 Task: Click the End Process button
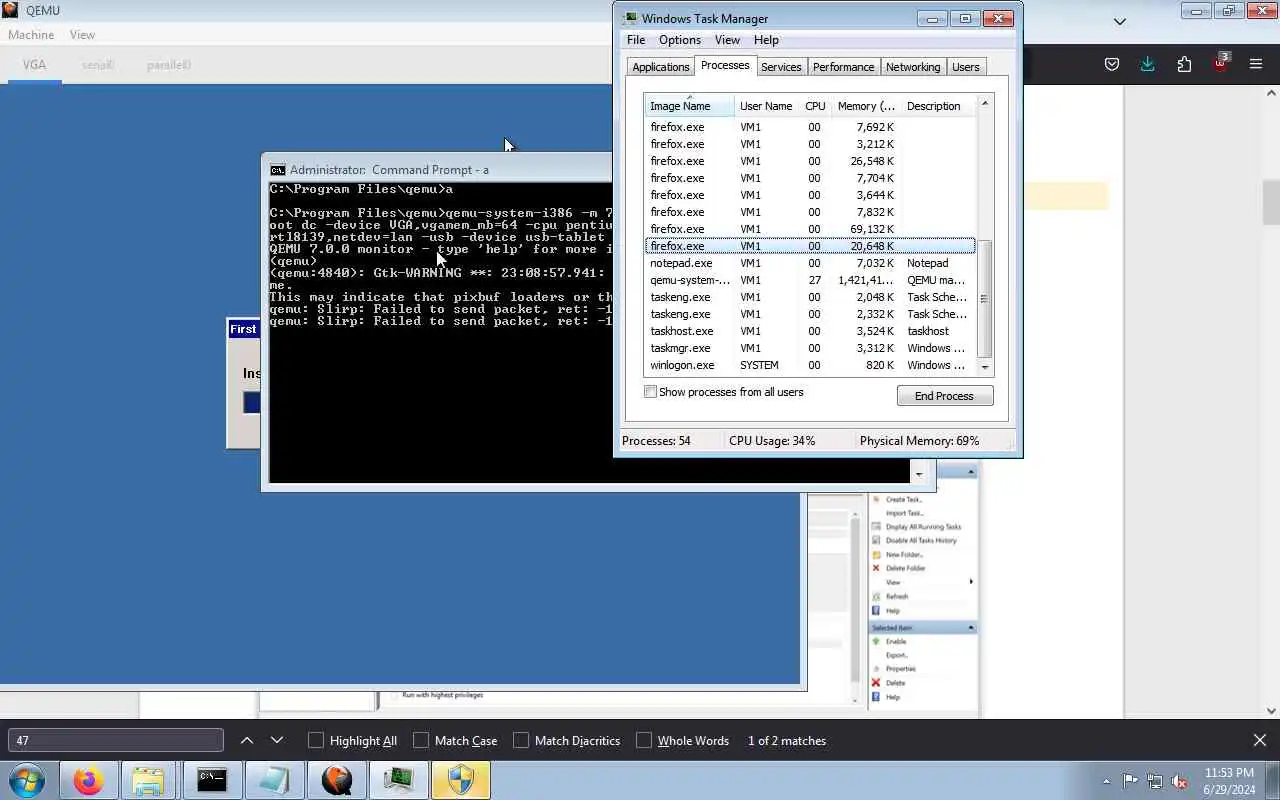(x=944, y=396)
